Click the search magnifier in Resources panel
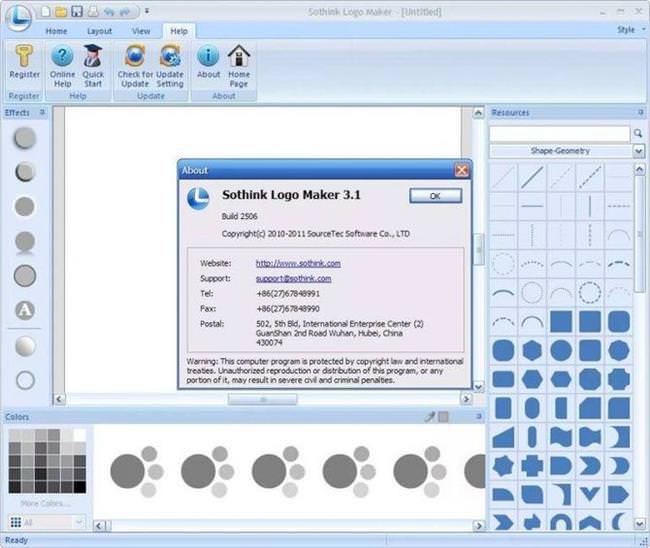The height and width of the screenshot is (548, 650). 638,133
